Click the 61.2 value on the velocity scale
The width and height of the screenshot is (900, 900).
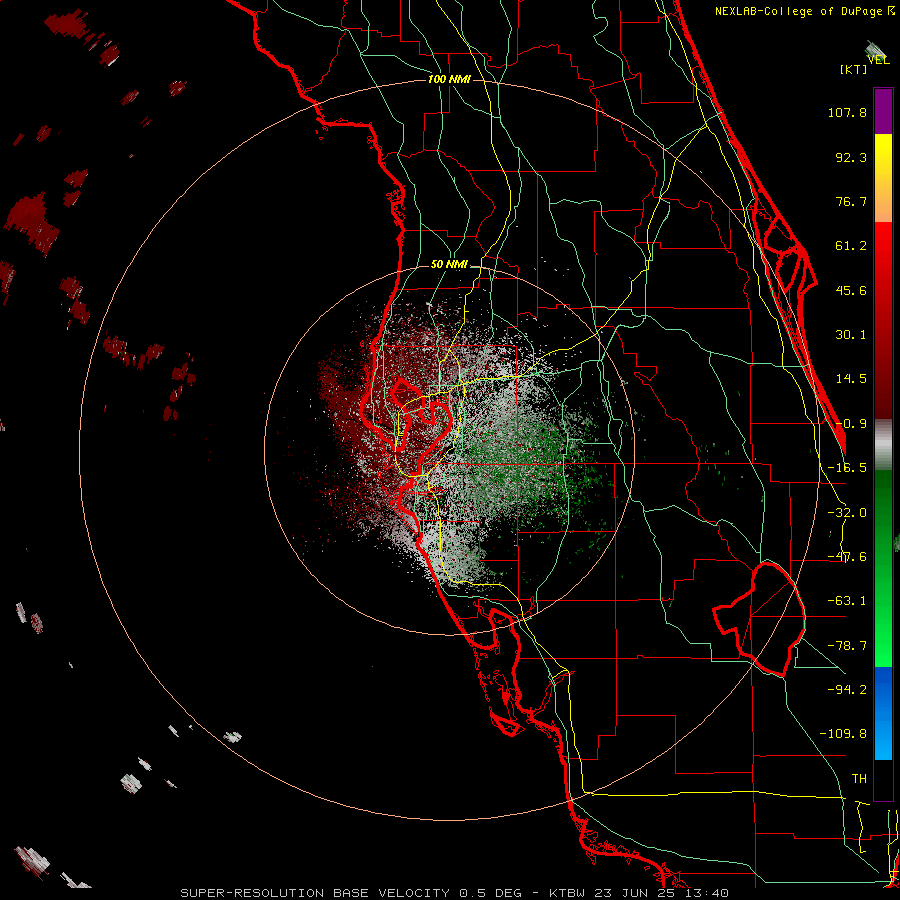point(851,246)
